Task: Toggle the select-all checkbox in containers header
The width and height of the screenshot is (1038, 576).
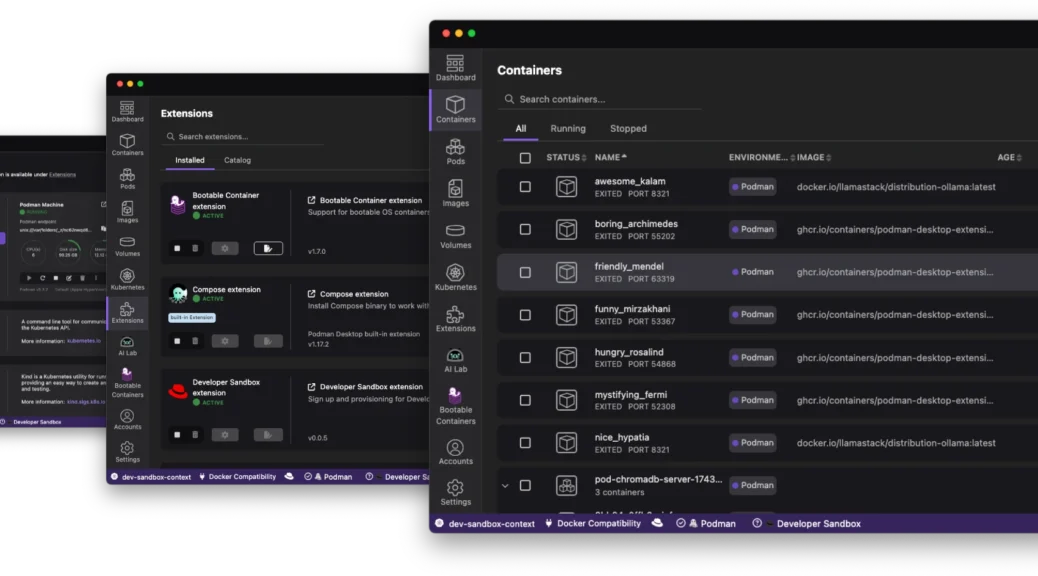Action: coord(525,158)
